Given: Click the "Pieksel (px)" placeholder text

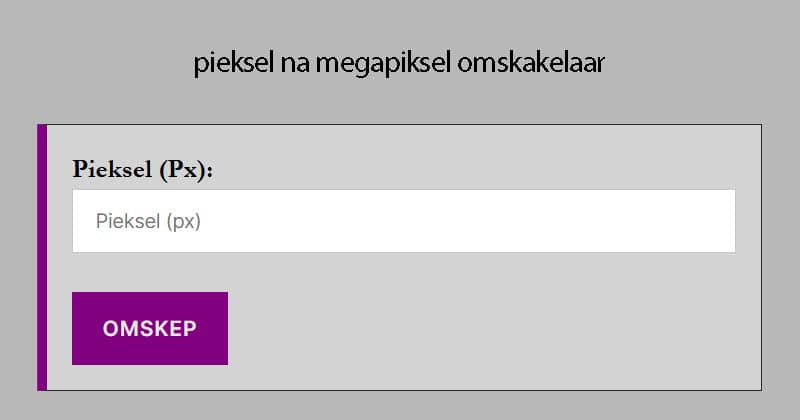Looking at the screenshot, I should pos(148,221).
